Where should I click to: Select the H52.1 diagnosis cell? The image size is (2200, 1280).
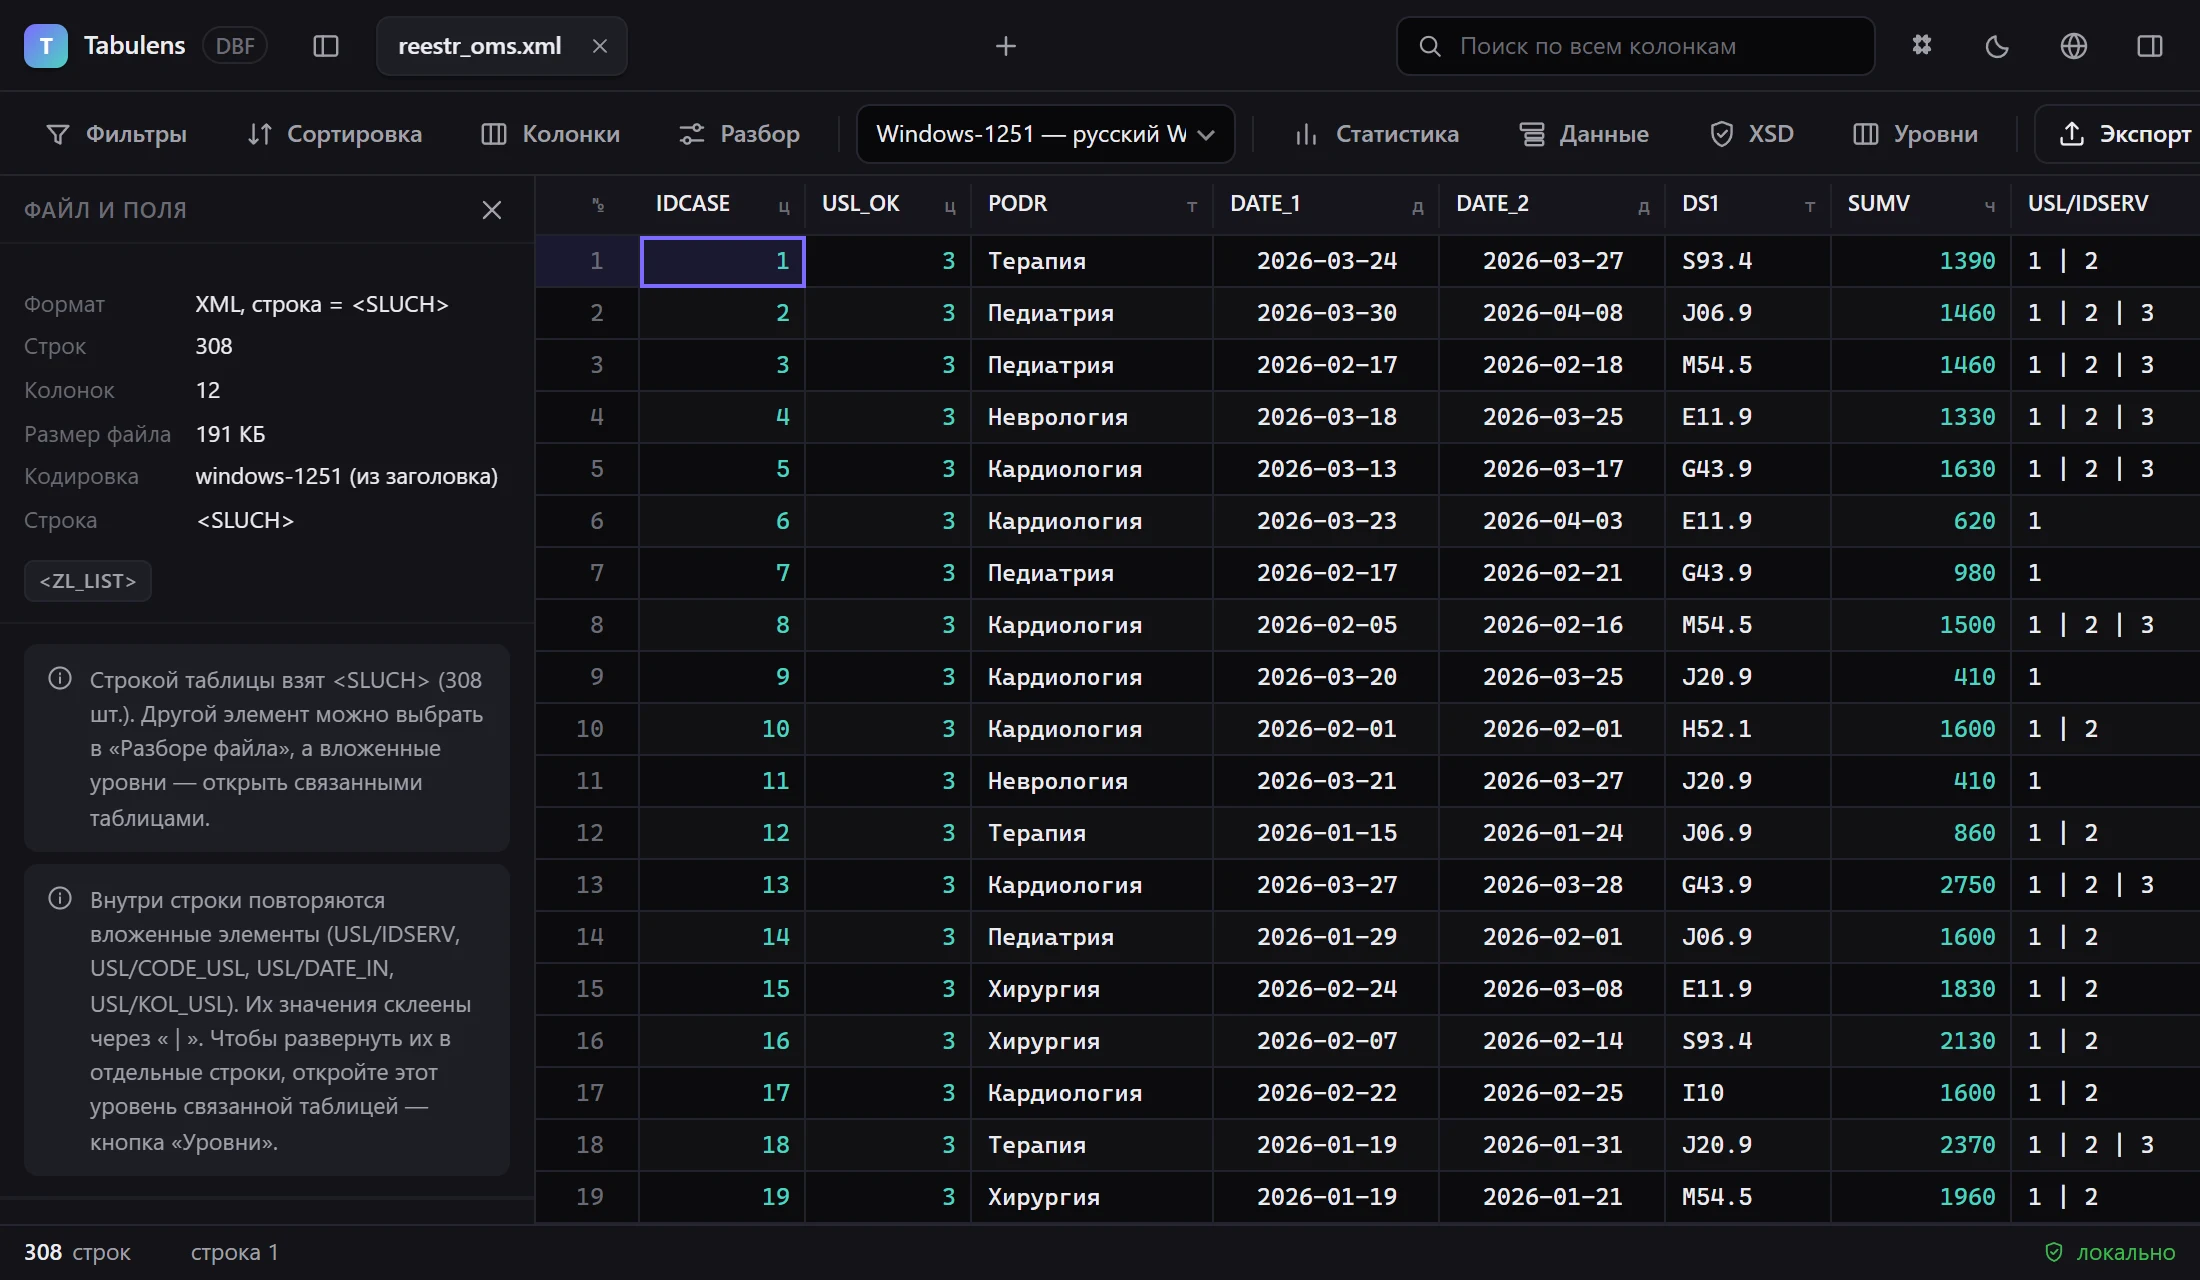(1748, 729)
